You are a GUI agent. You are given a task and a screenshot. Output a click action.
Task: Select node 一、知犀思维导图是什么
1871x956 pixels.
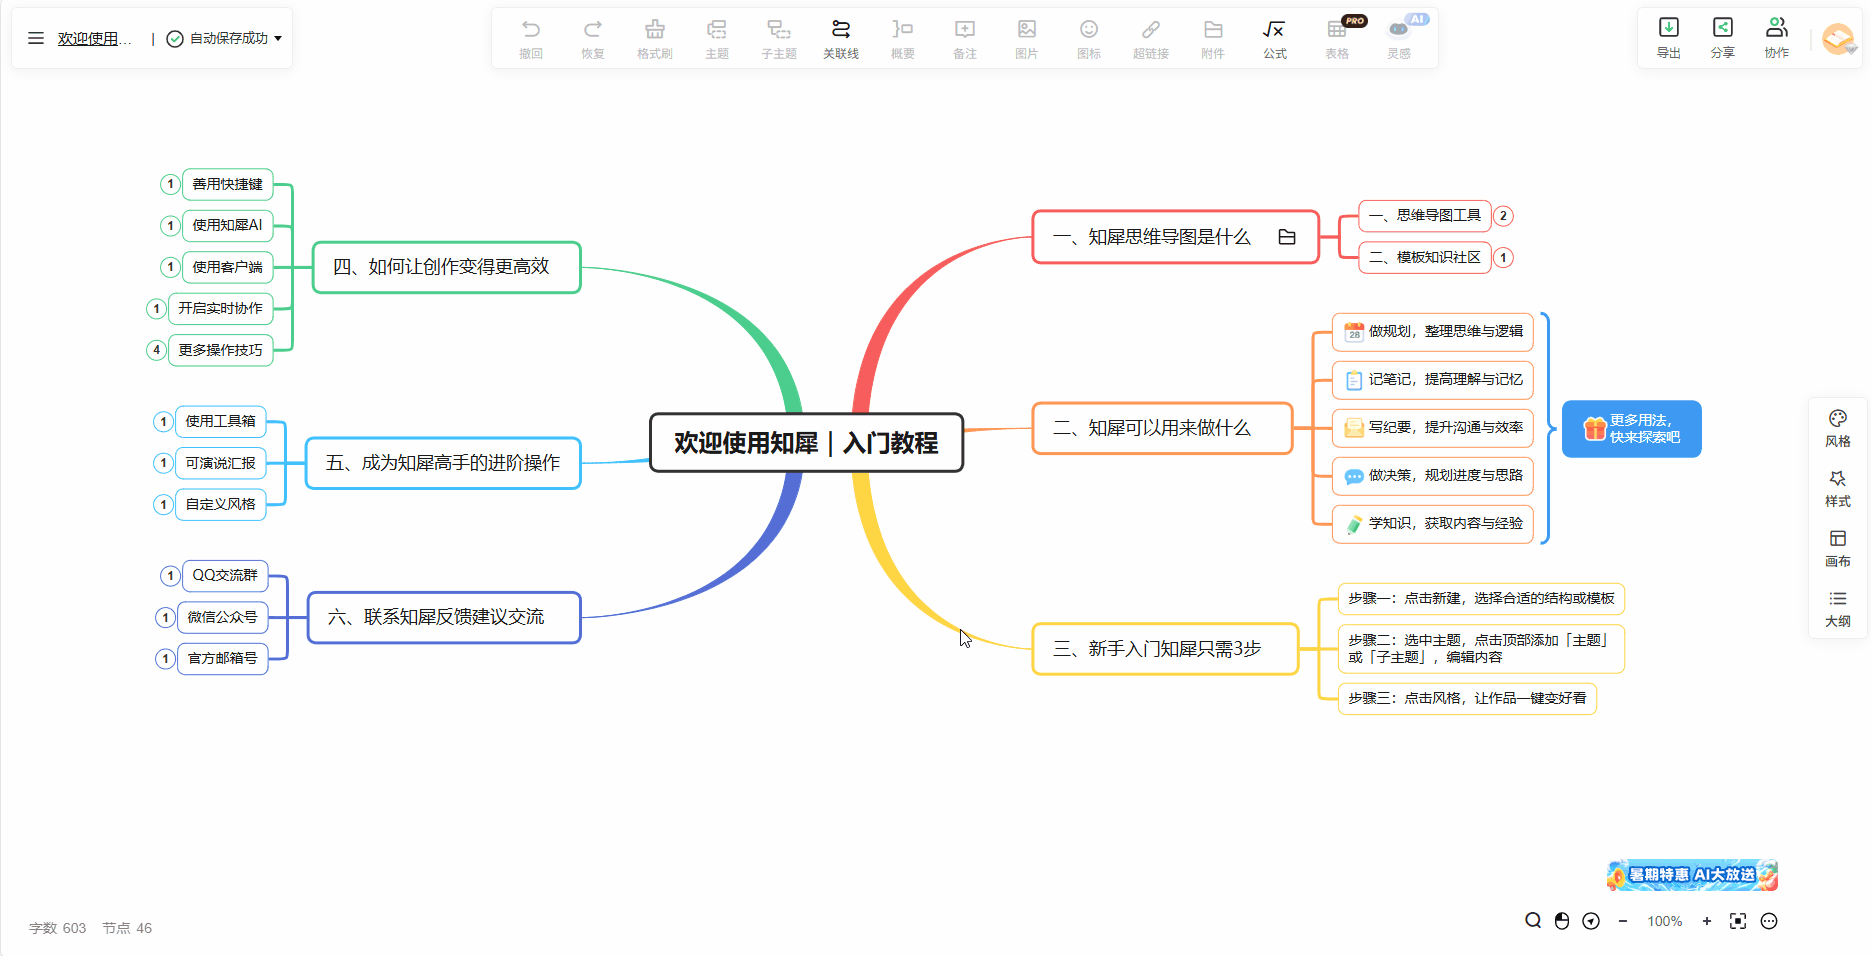coord(1175,237)
